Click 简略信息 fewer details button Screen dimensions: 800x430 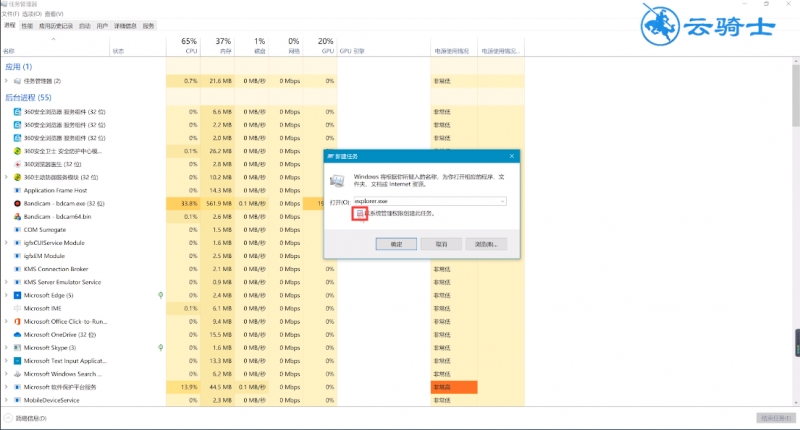click(26, 418)
